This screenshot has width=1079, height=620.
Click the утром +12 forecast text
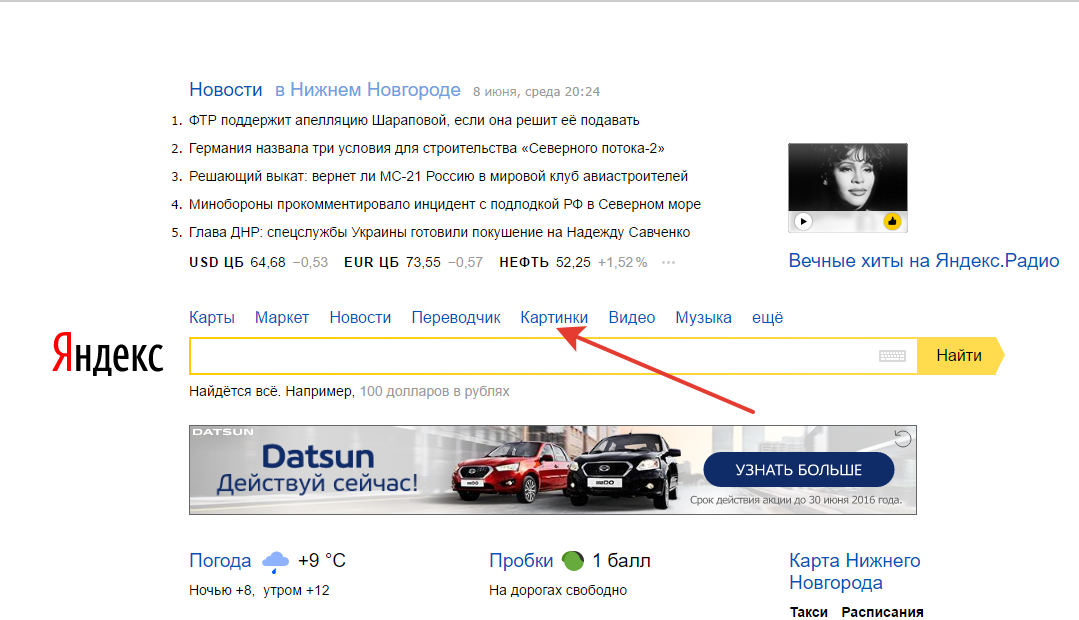point(296,590)
